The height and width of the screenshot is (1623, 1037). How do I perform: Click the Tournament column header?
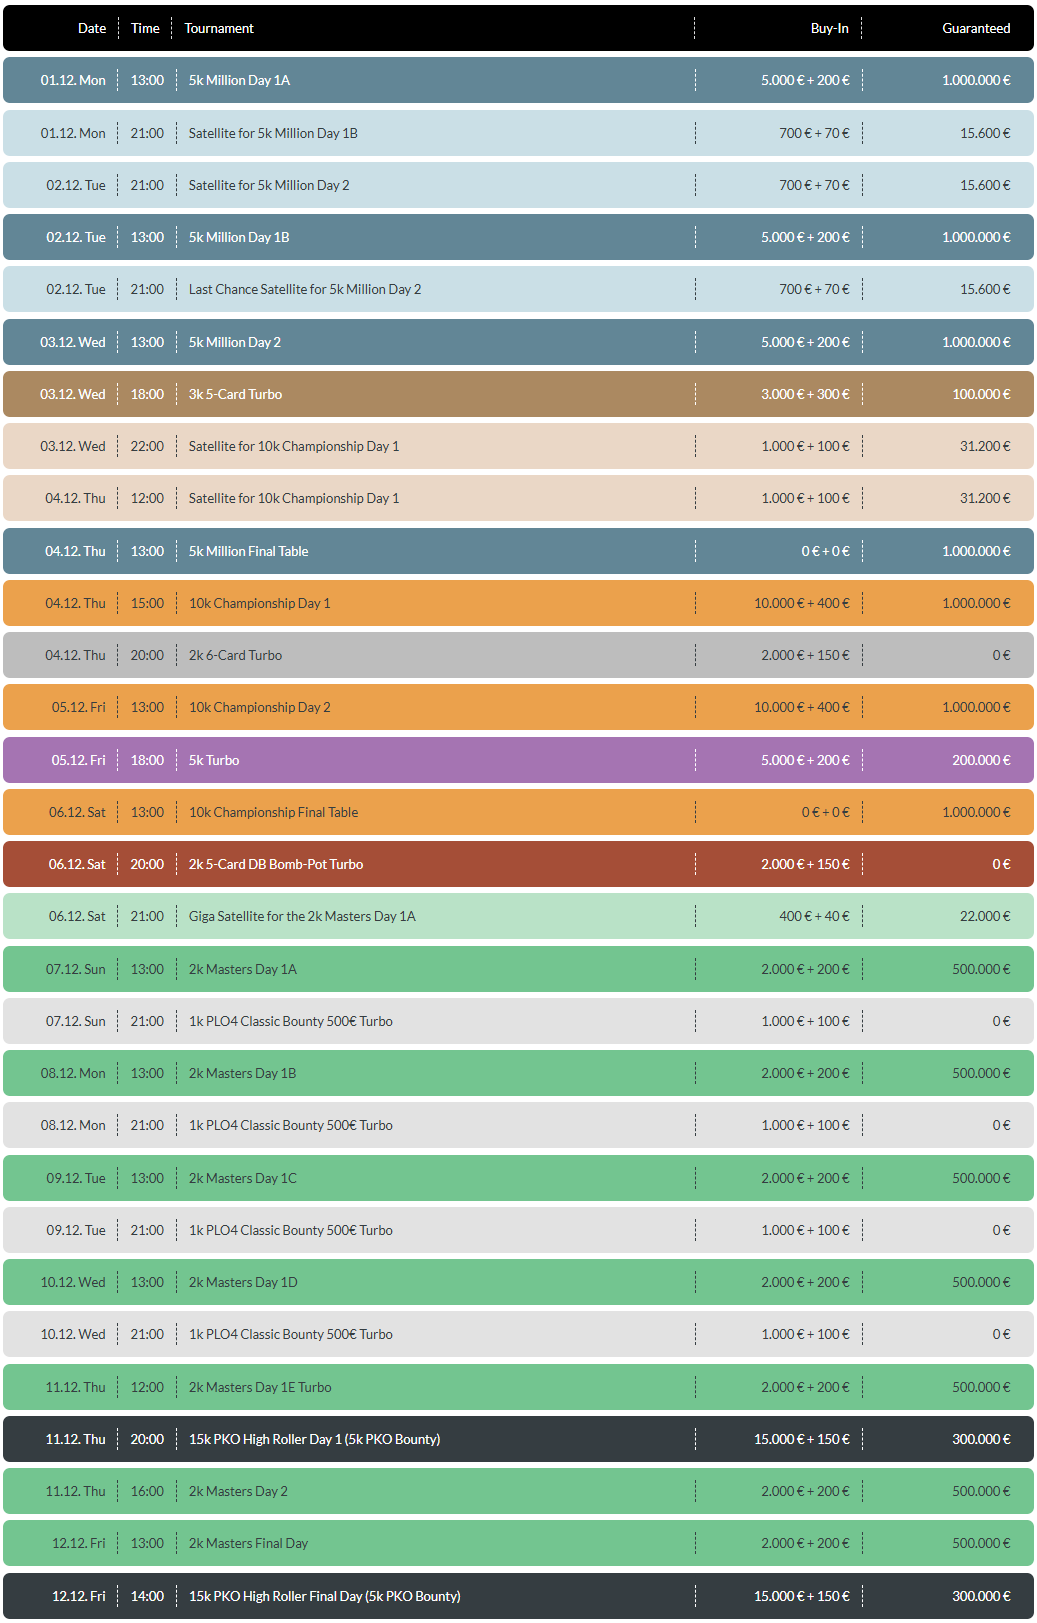coord(219,28)
